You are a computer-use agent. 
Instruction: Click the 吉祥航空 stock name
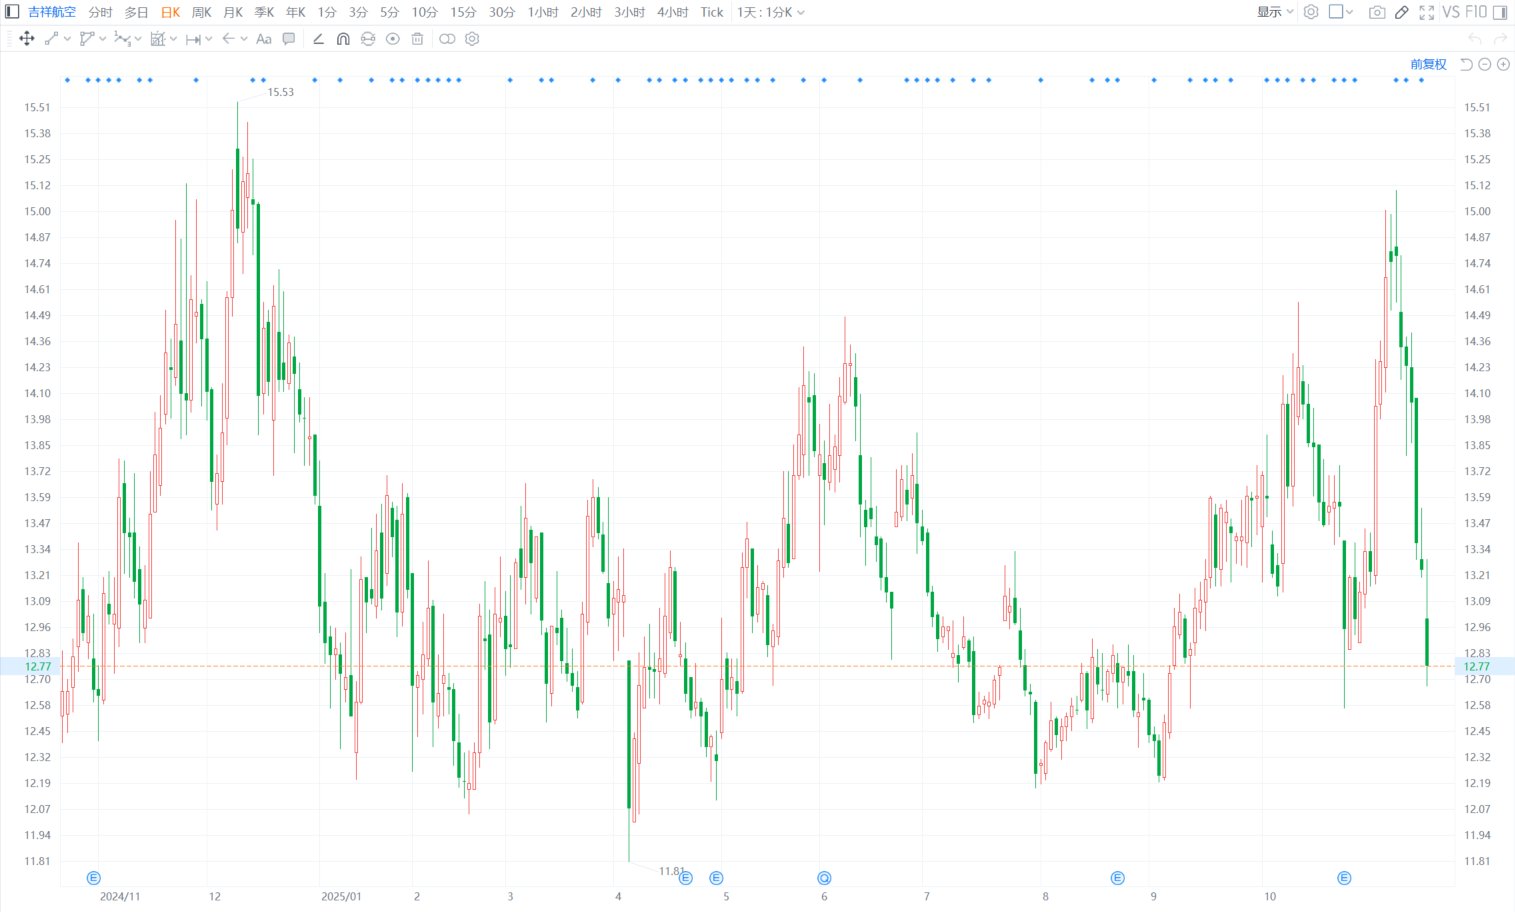(52, 12)
